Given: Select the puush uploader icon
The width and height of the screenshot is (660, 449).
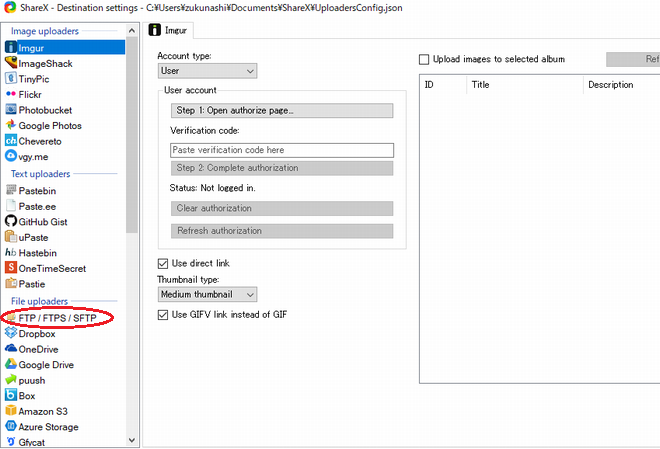Looking at the screenshot, I should tap(11, 380).
